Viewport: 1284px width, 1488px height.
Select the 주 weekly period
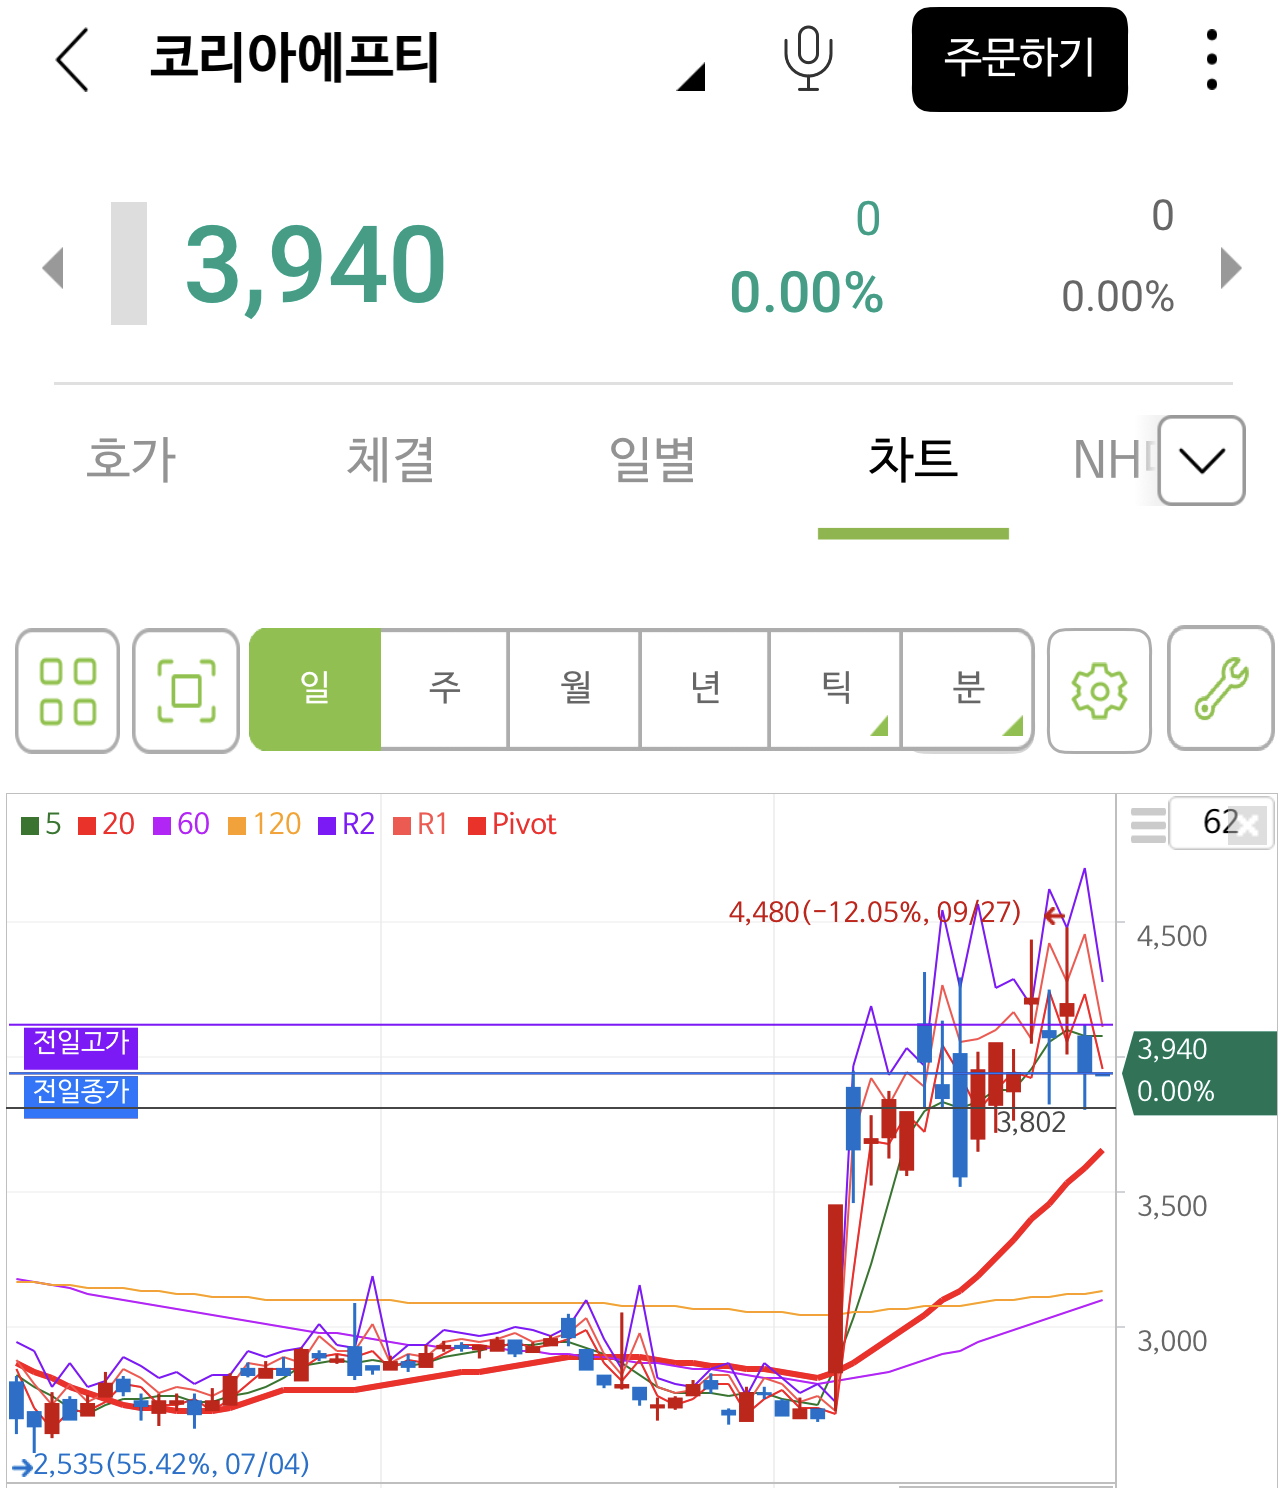[x=445, y=689]
